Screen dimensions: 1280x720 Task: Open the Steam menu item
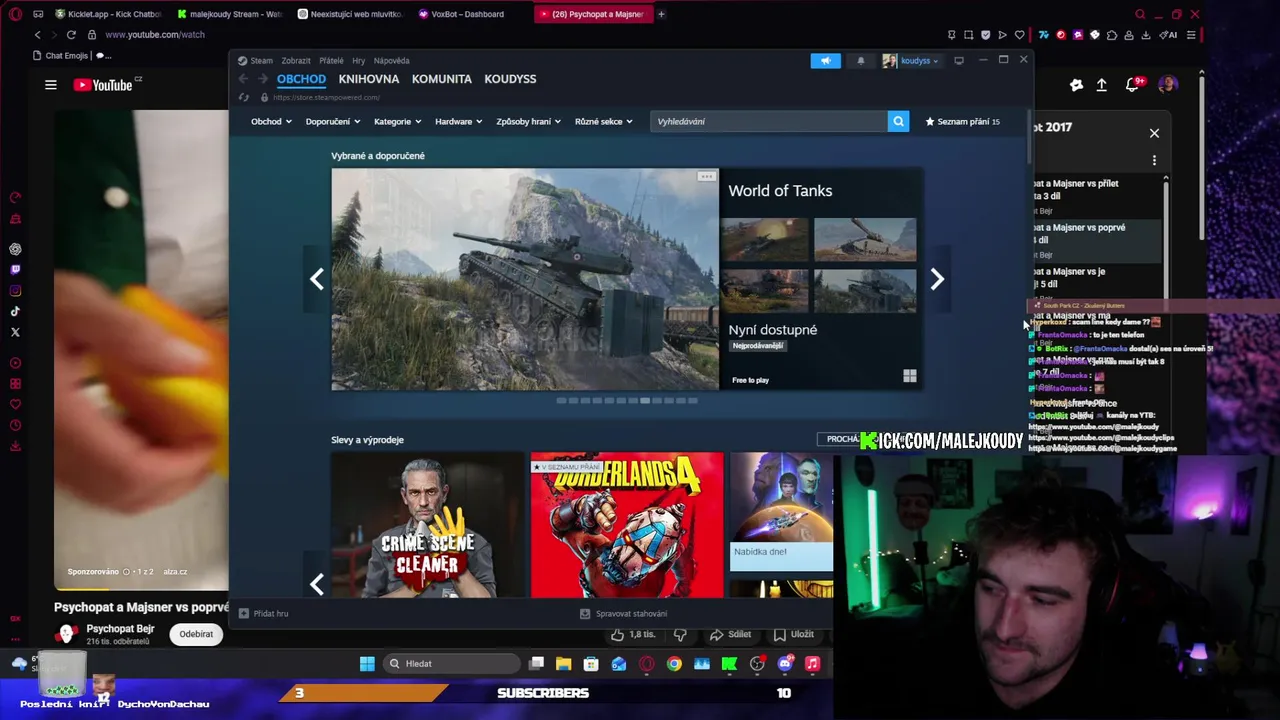point(255,61)
